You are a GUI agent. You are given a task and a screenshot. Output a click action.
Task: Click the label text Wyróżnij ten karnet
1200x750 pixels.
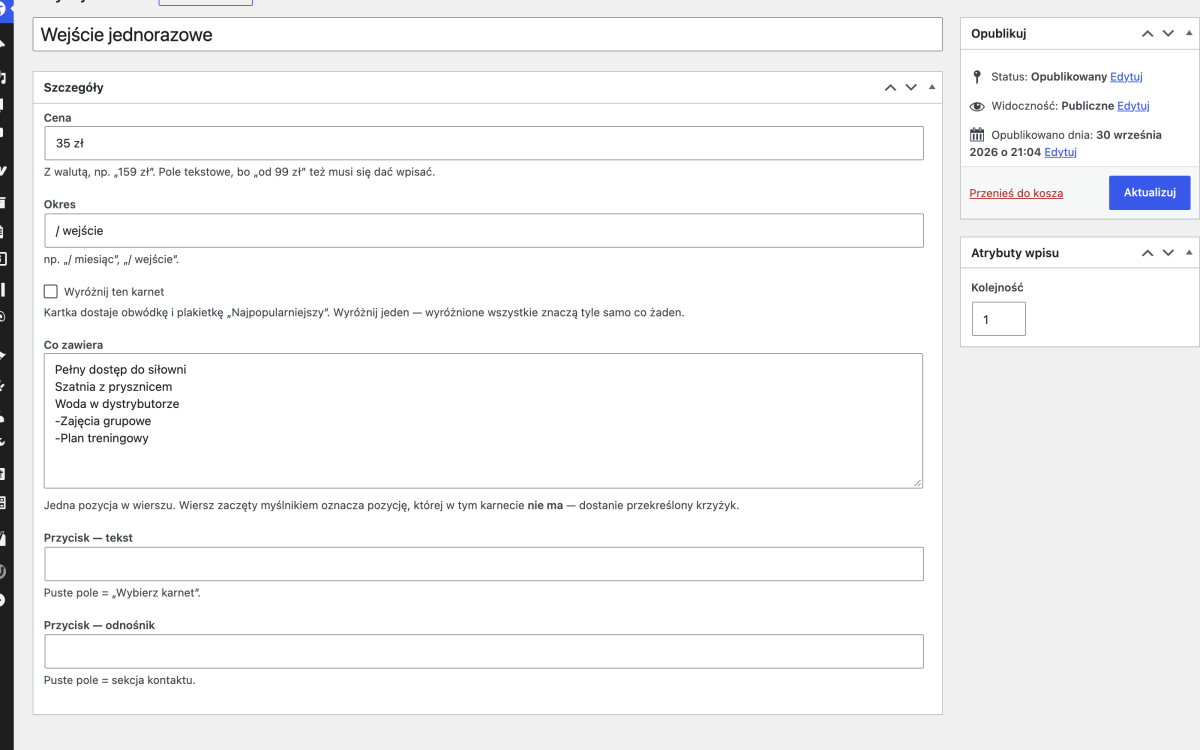click(x=114, y=292)
